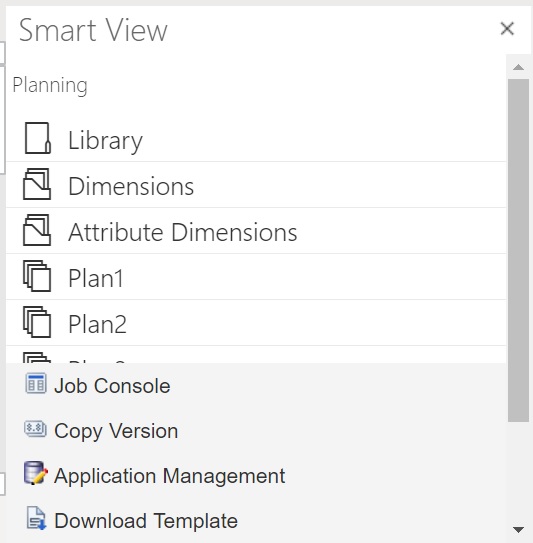The image size is (533, 543).
Task: Open the Application Management action
Action: pos(170,475)
